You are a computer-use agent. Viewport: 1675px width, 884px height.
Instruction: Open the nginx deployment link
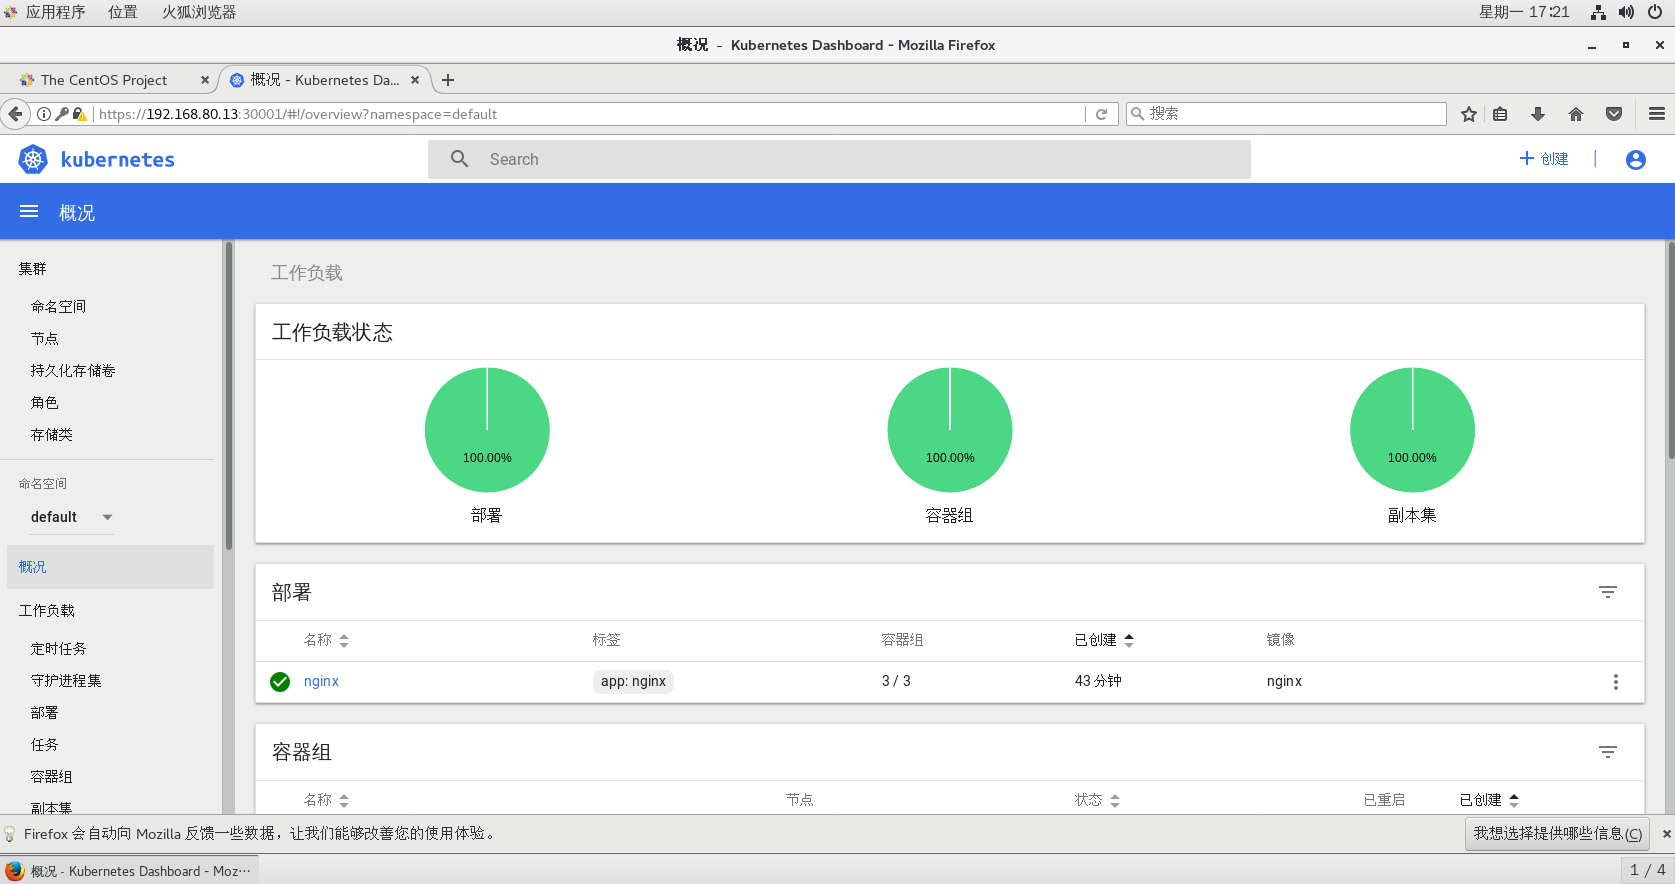(x=321, y=681)
